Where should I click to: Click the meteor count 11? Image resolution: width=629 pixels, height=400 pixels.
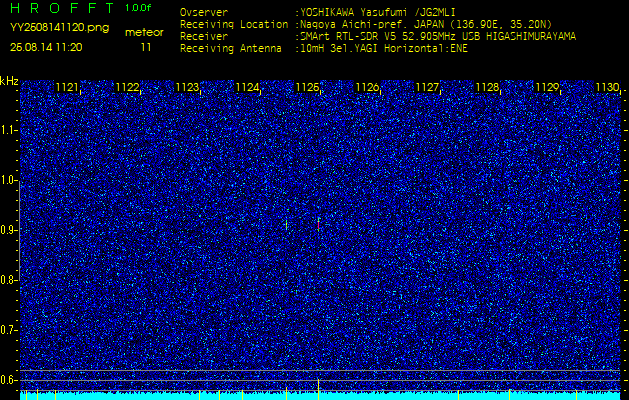146,47
